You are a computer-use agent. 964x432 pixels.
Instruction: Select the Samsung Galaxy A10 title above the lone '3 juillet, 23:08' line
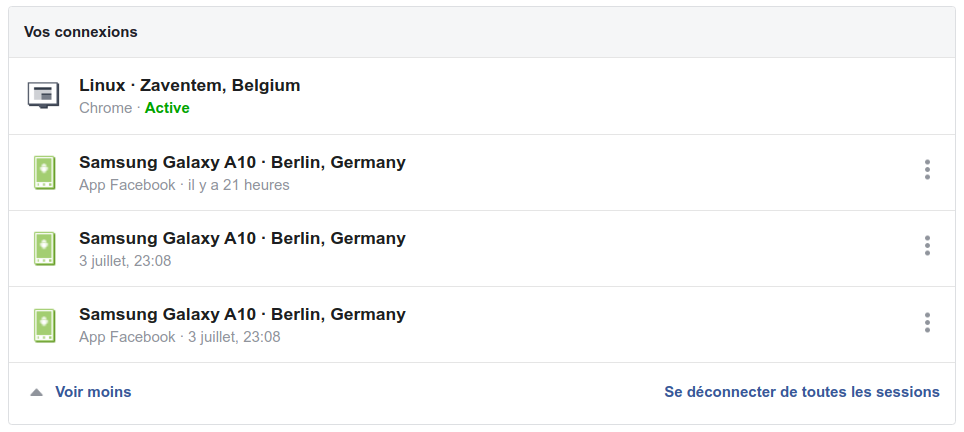click(x=242, y=238)
